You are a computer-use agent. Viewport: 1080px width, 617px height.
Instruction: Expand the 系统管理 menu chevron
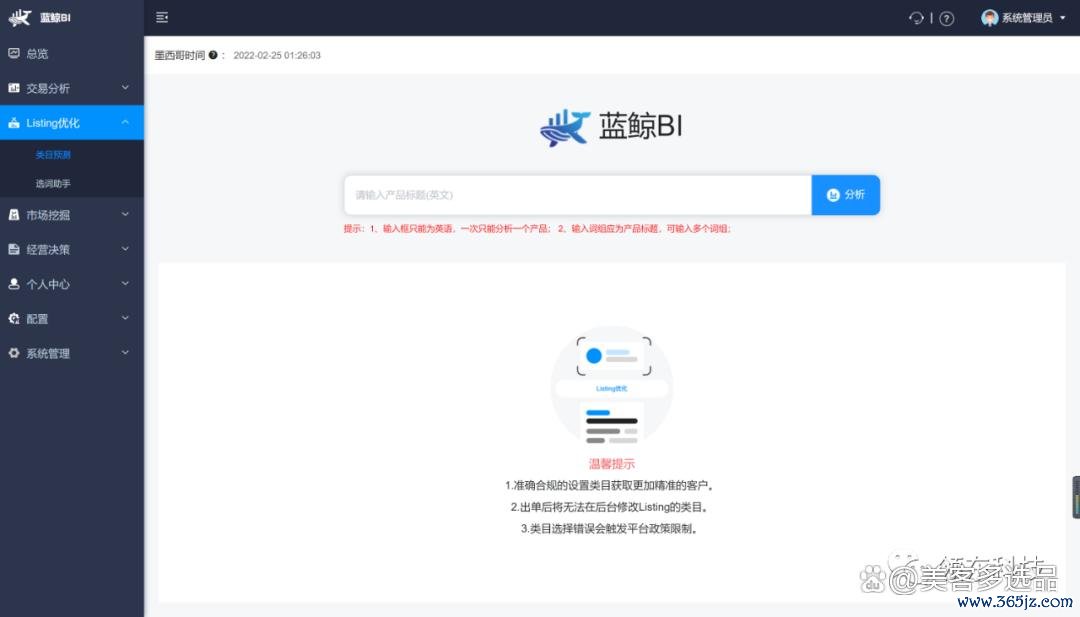[x=125, y=352]
